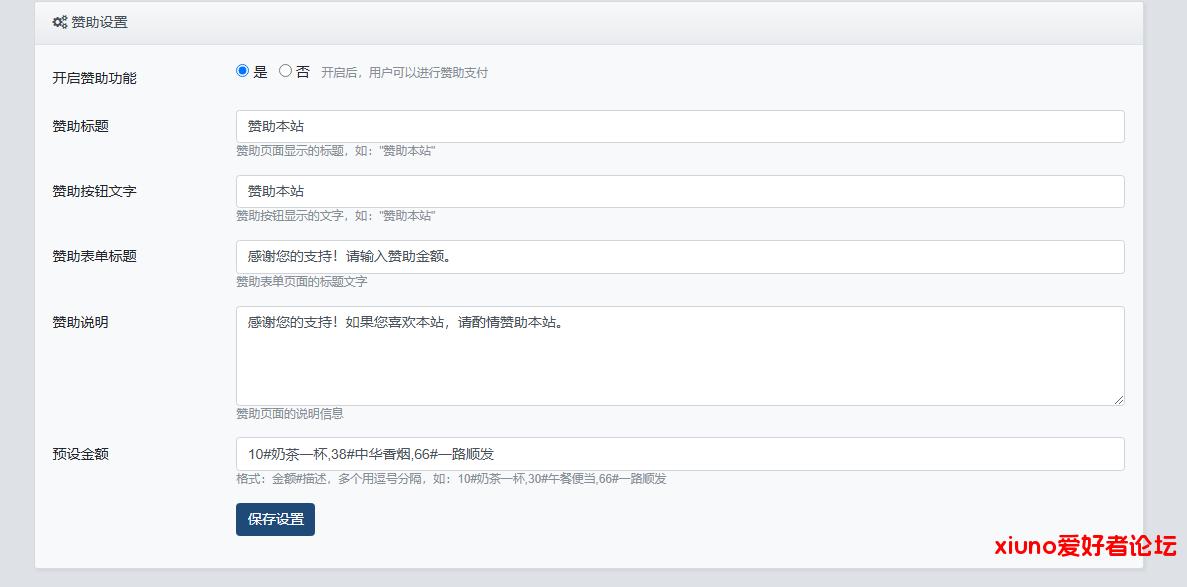Focus the 赞助按钮文字 text box
This screenshot has height=587, width=1187.
tap(679, 191)
